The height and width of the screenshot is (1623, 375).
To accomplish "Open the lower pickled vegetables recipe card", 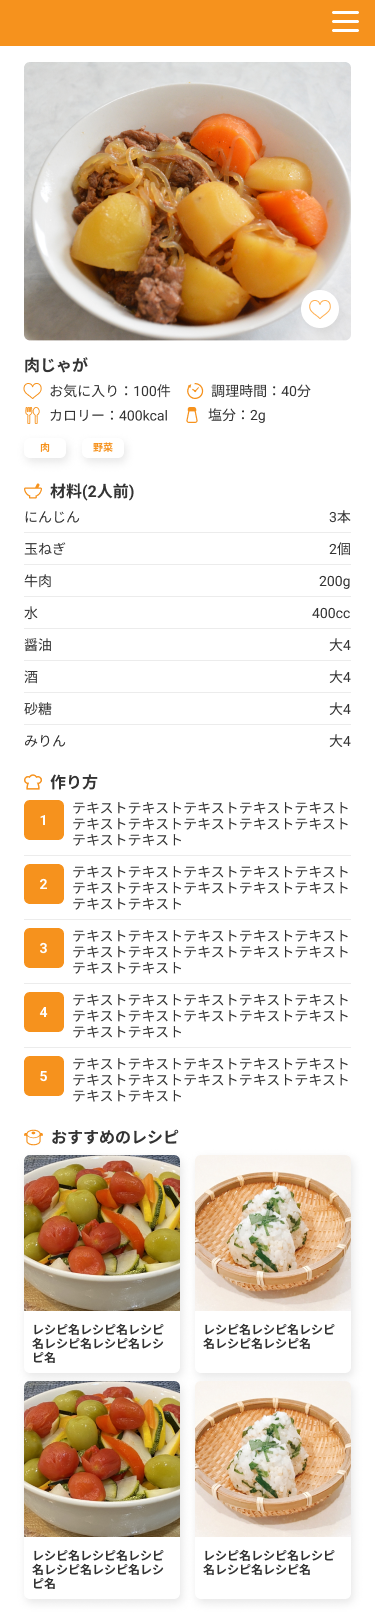I will (x=102, y=1490).
